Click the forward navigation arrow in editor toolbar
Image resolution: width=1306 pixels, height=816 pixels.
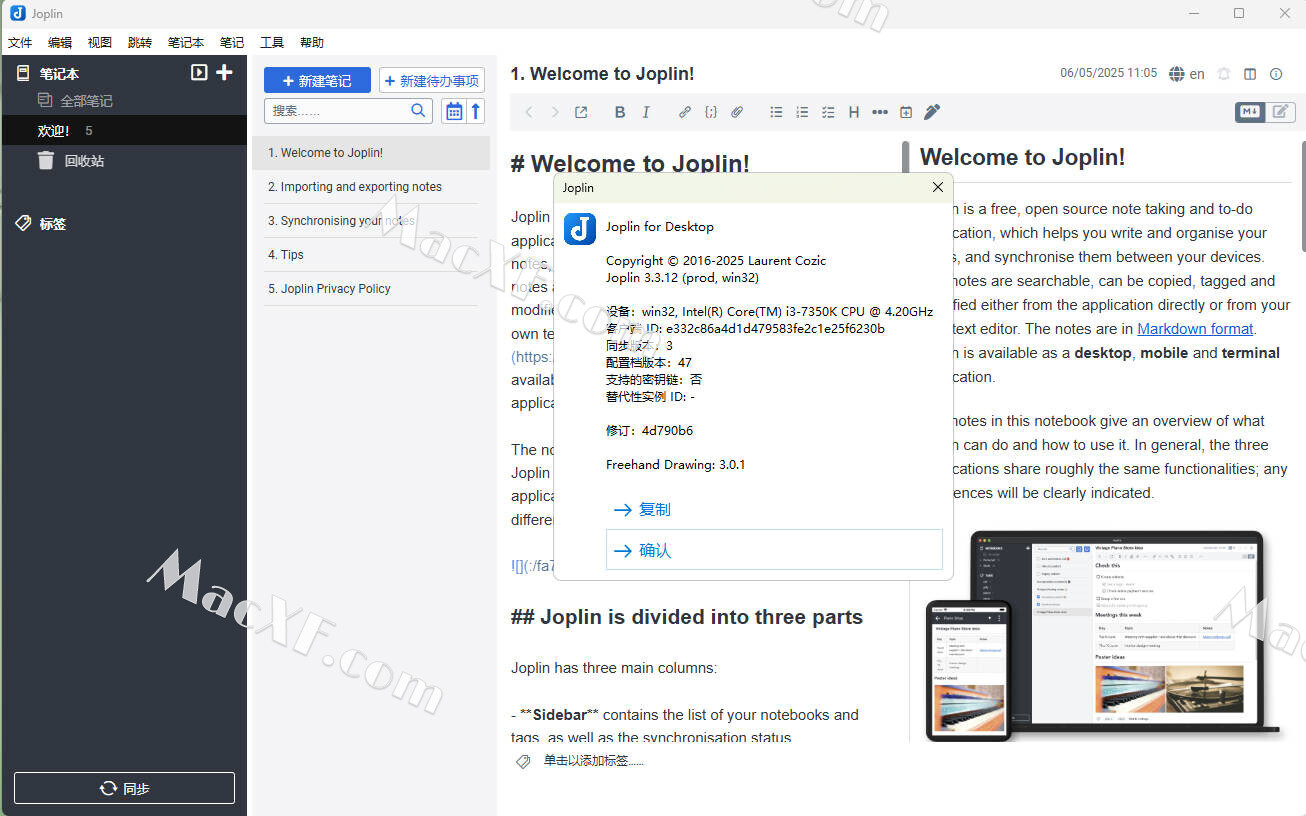[x=555, y=112]
